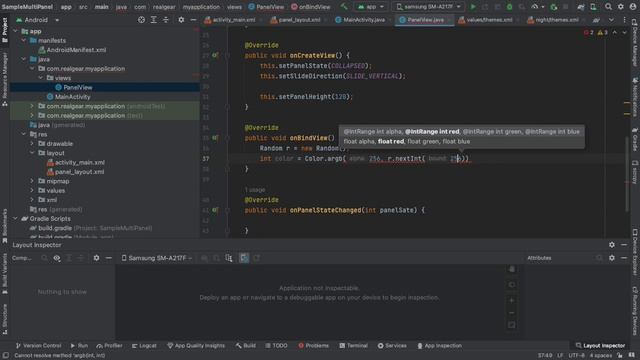The image size is (640, 360).
Task: Open Project panel options gear
Action: click(x=181, y=20)
